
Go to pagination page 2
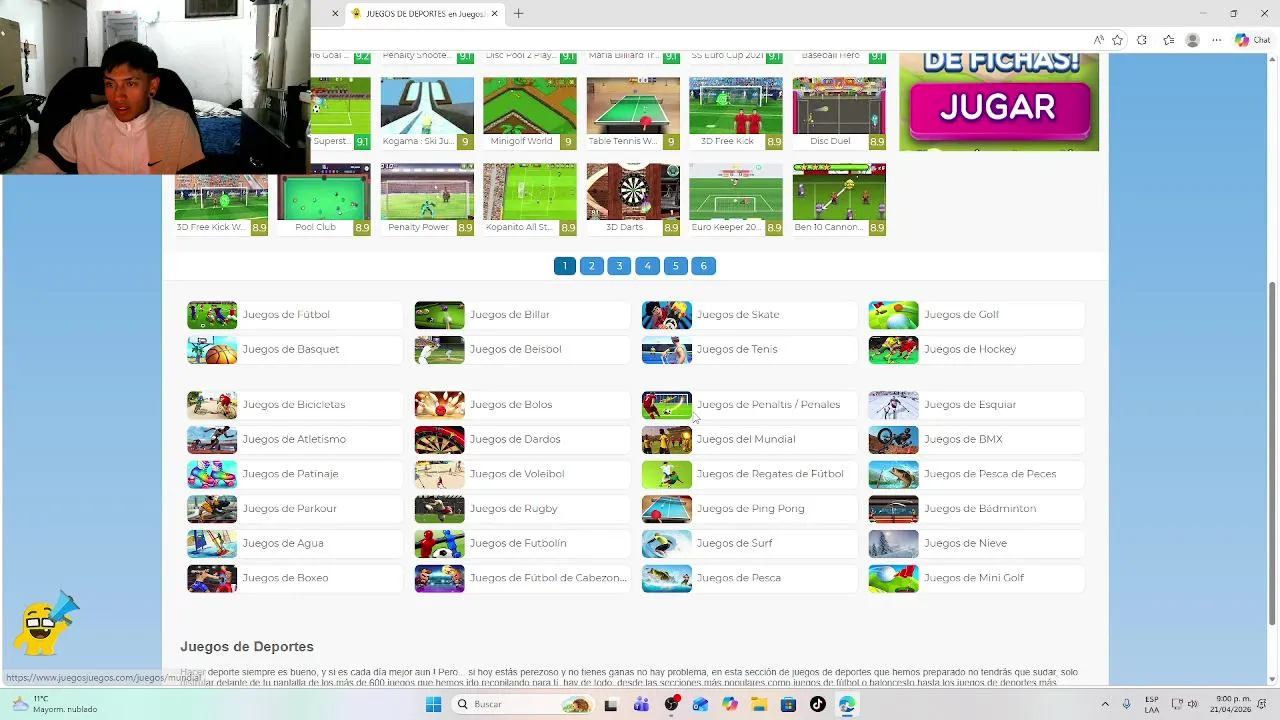point(591,266)
